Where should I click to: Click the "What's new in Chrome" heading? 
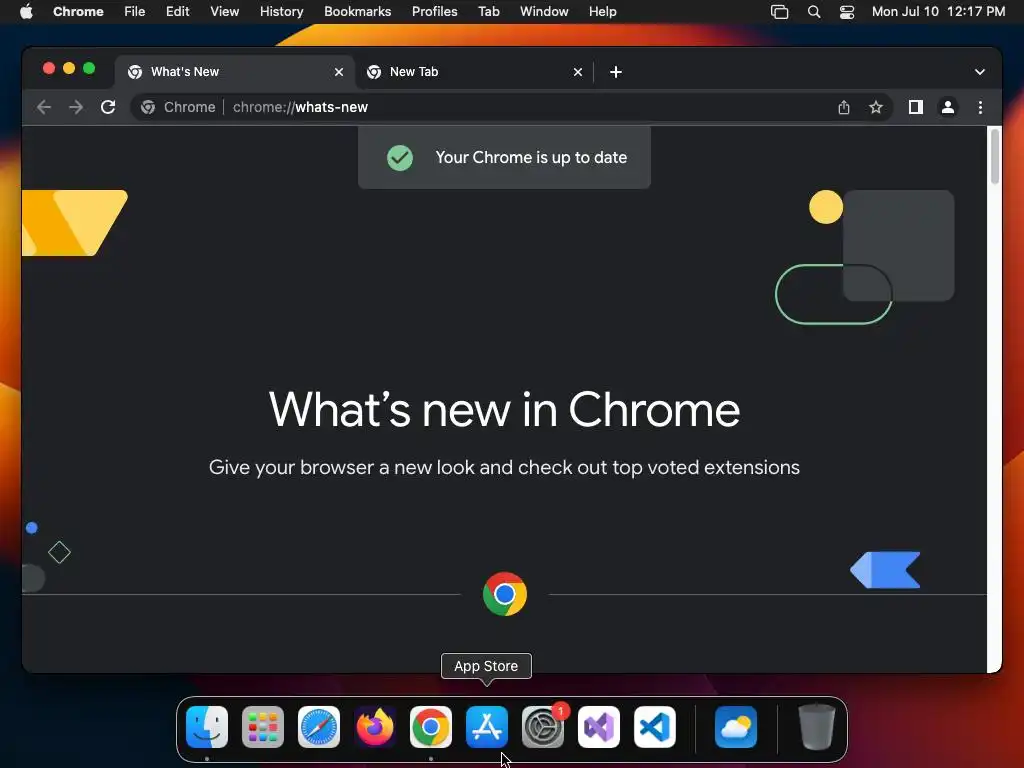point(504,410)
